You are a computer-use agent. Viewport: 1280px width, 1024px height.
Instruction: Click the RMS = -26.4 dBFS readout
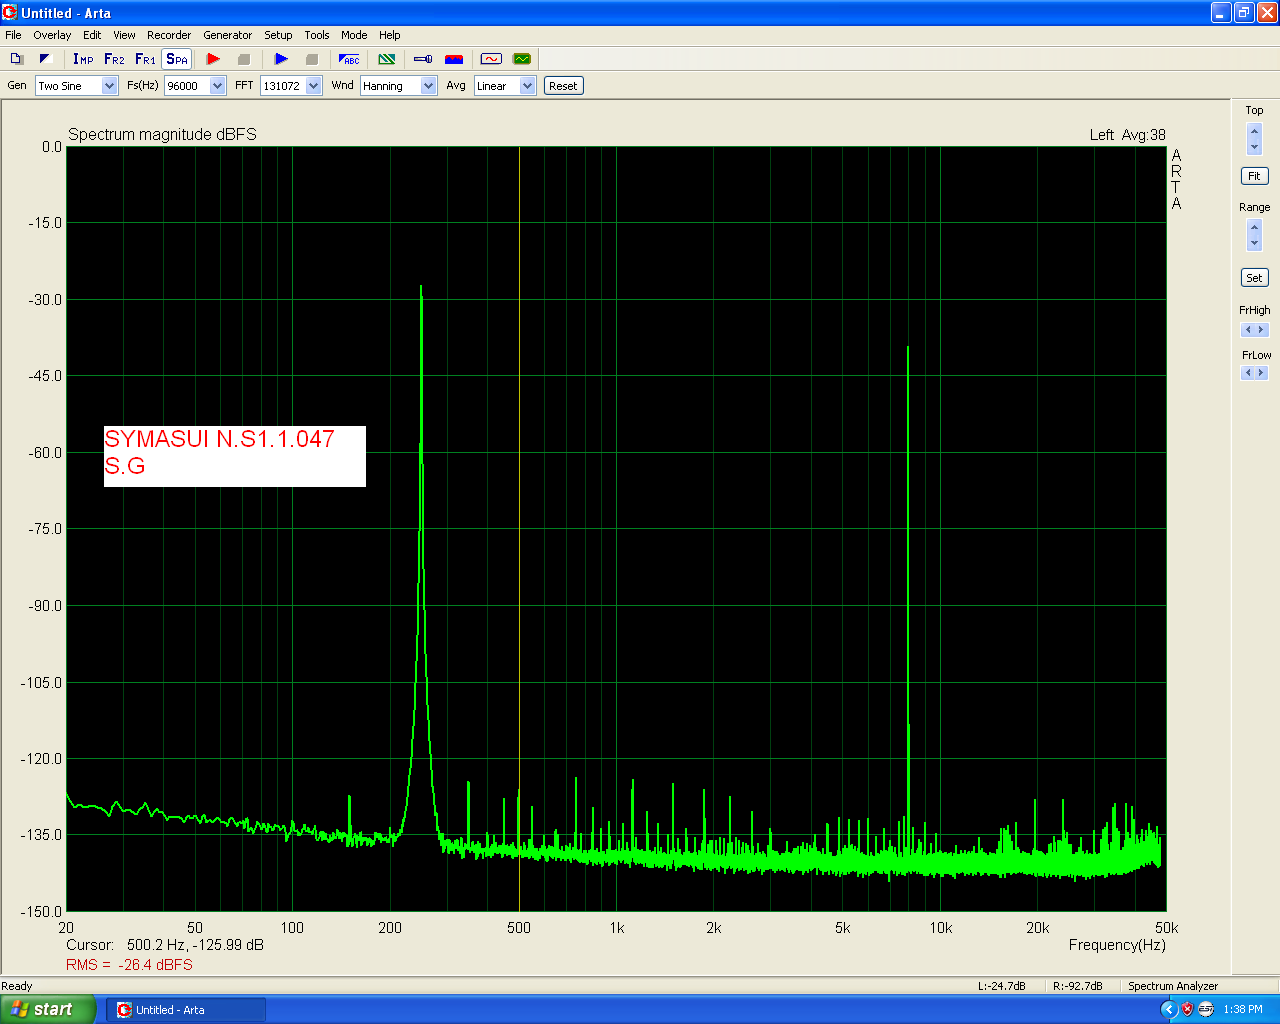129,965
